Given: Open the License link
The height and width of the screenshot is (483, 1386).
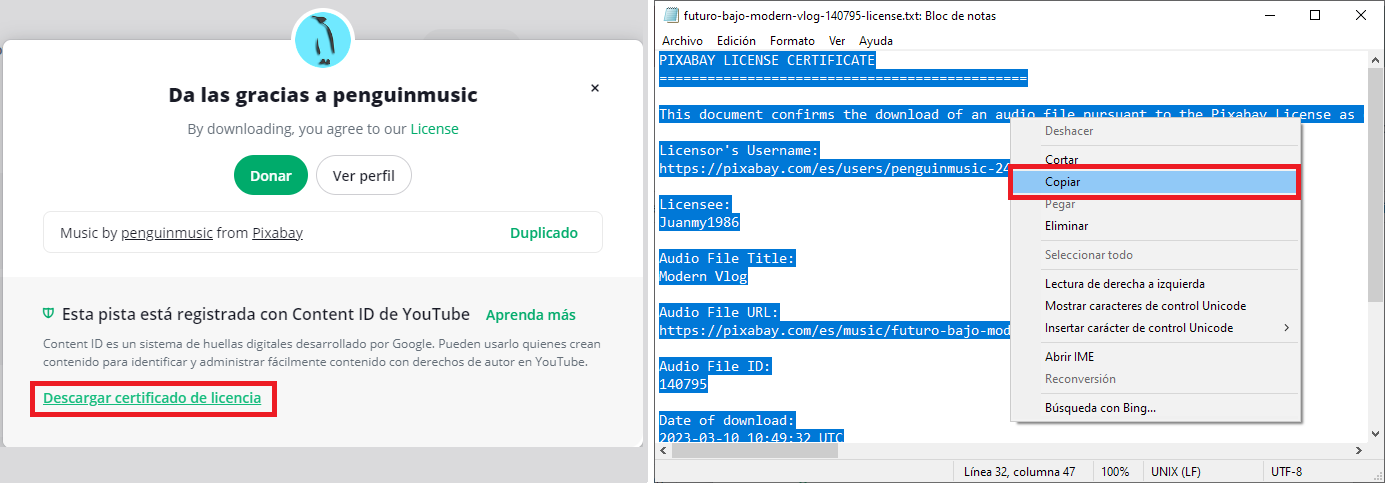Looking at the screenshot, I should [x=435, y=129].
